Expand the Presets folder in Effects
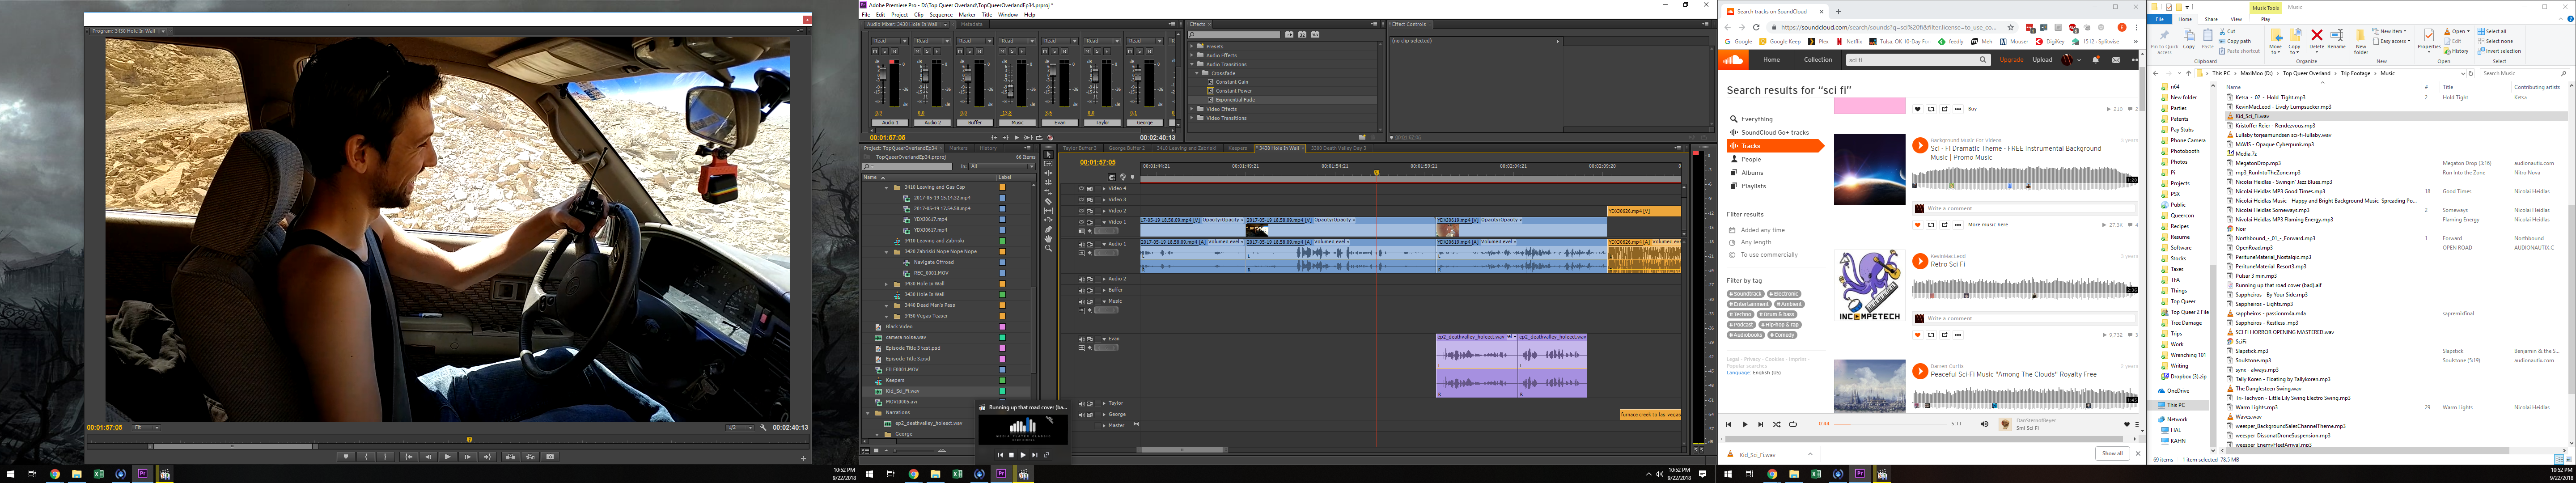 1192,46
